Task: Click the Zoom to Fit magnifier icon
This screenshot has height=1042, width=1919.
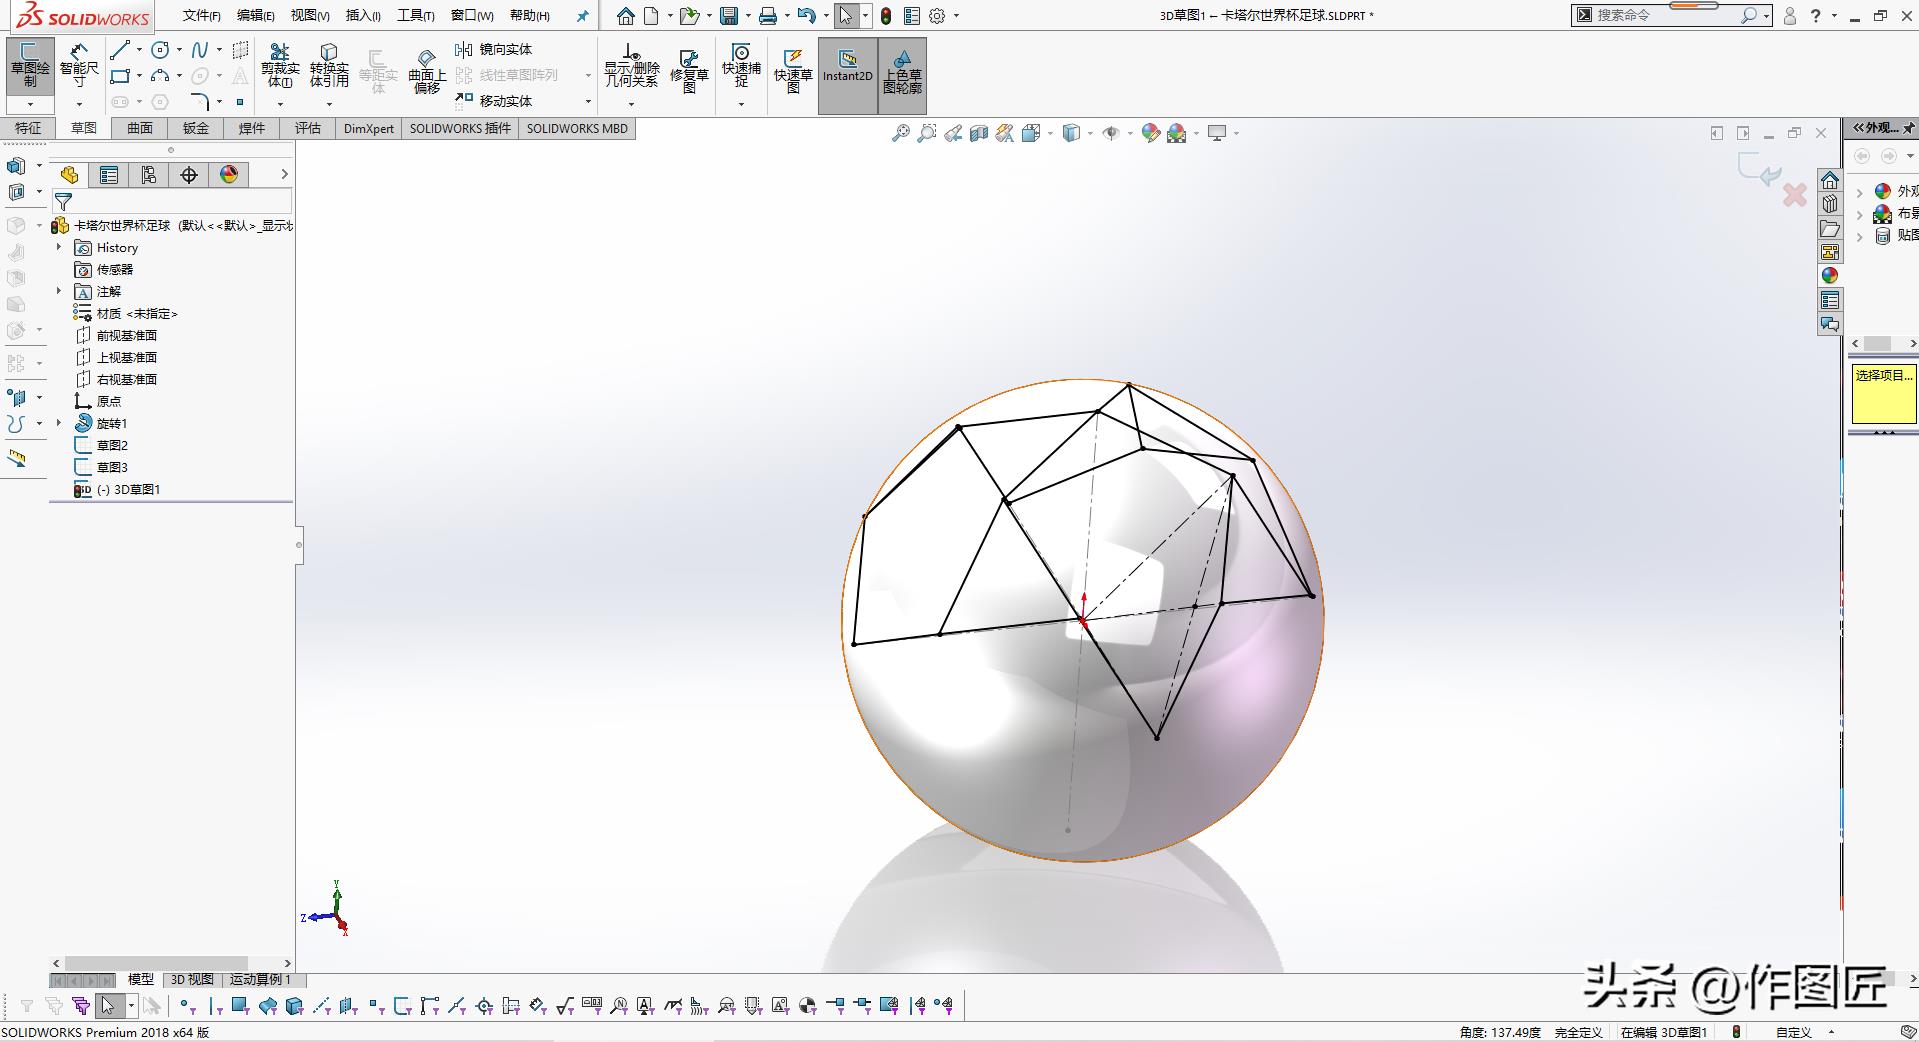Action: [900, 133]
